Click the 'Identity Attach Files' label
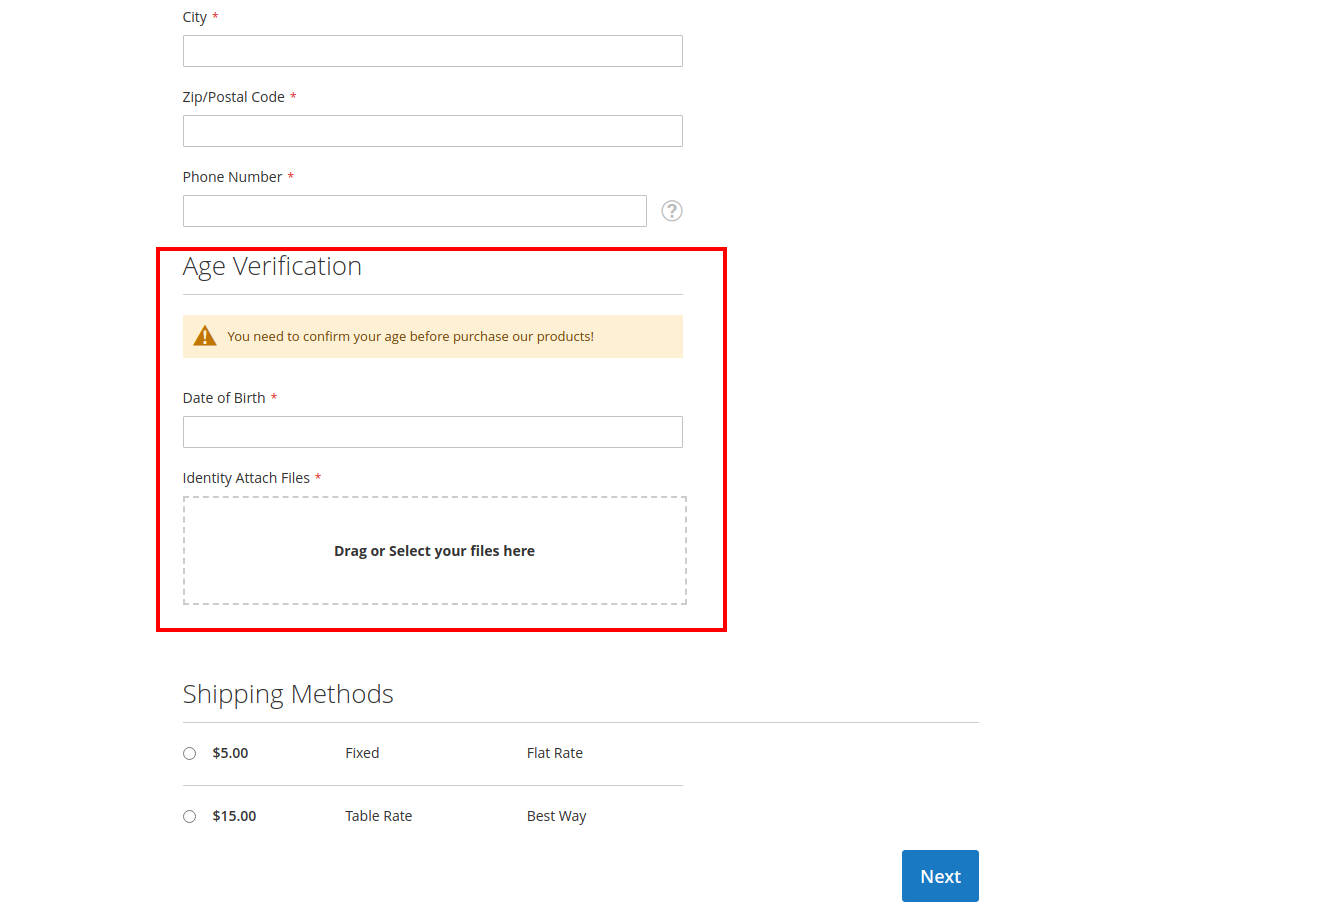Screen dimensions: 1335x916 coord(246,478)
